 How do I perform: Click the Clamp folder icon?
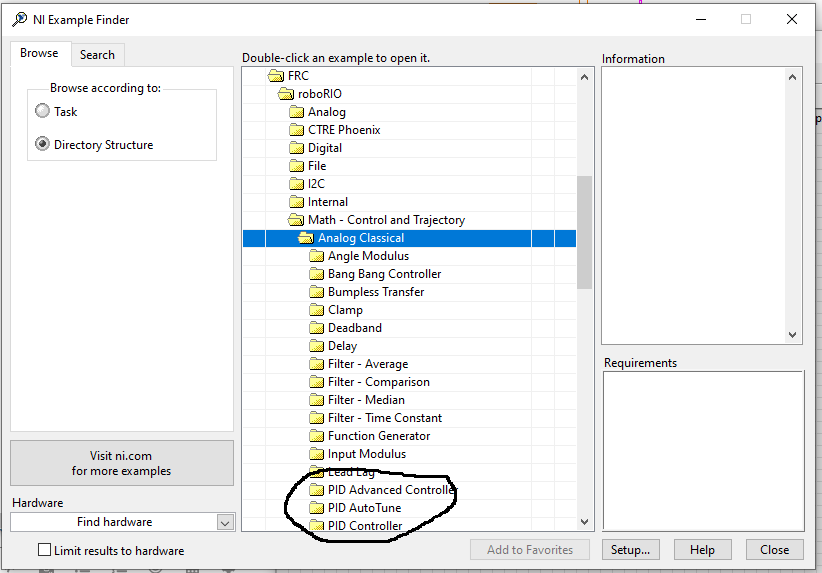316,310
